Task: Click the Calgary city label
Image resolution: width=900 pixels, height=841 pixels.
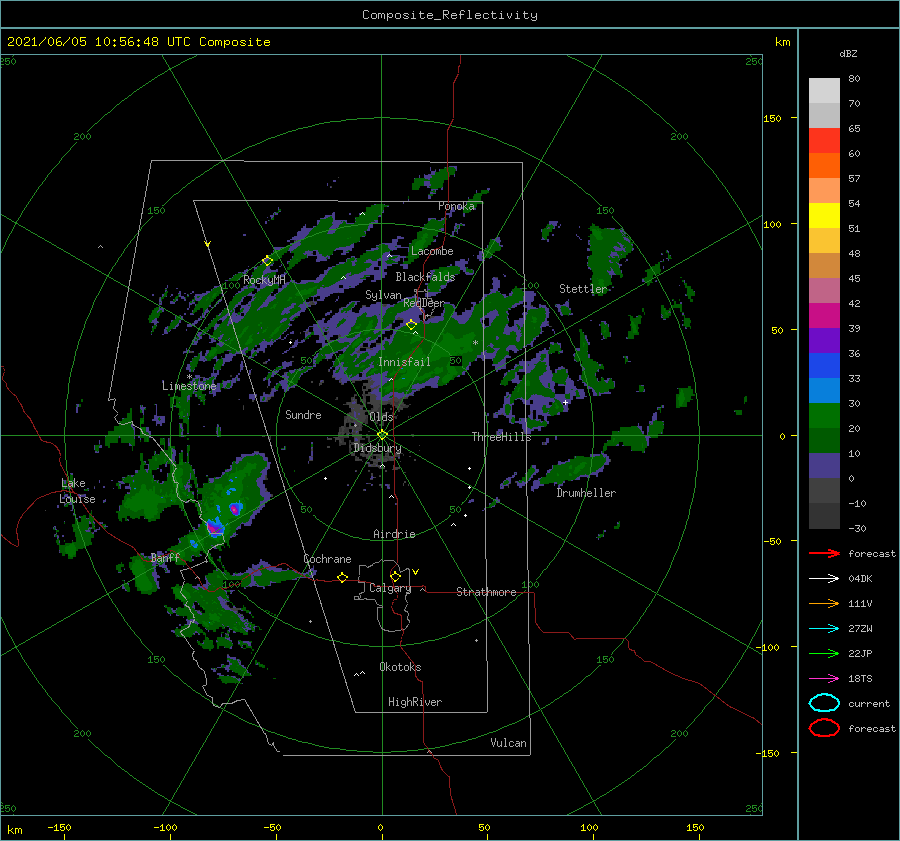Action: [390, 588]
